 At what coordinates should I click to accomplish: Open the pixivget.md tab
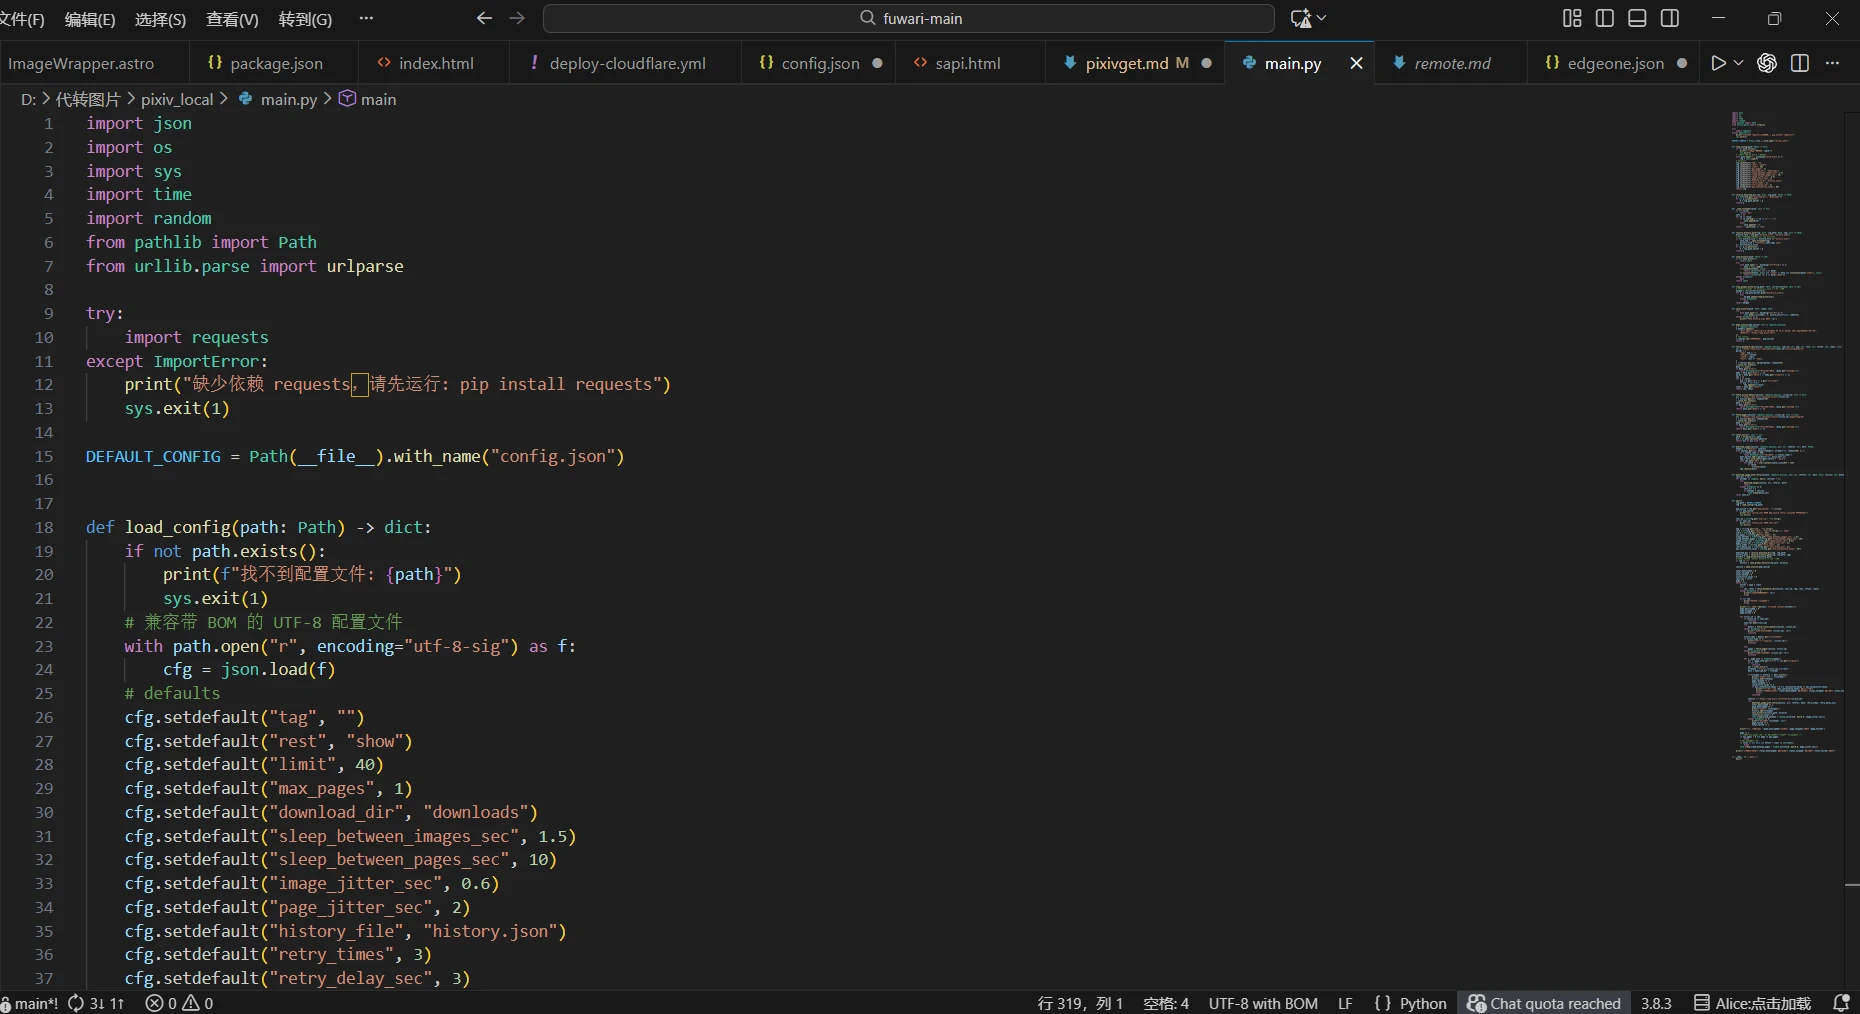coord(1135,63)
